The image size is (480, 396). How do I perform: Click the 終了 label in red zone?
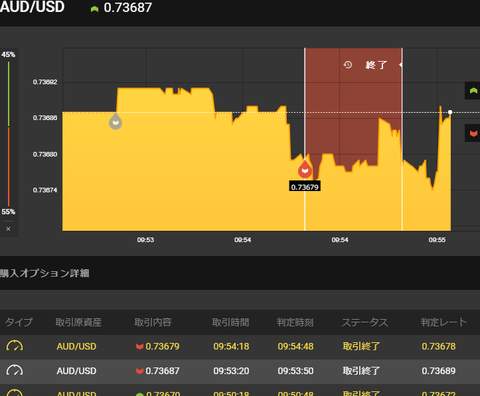[x=376, y=65]
